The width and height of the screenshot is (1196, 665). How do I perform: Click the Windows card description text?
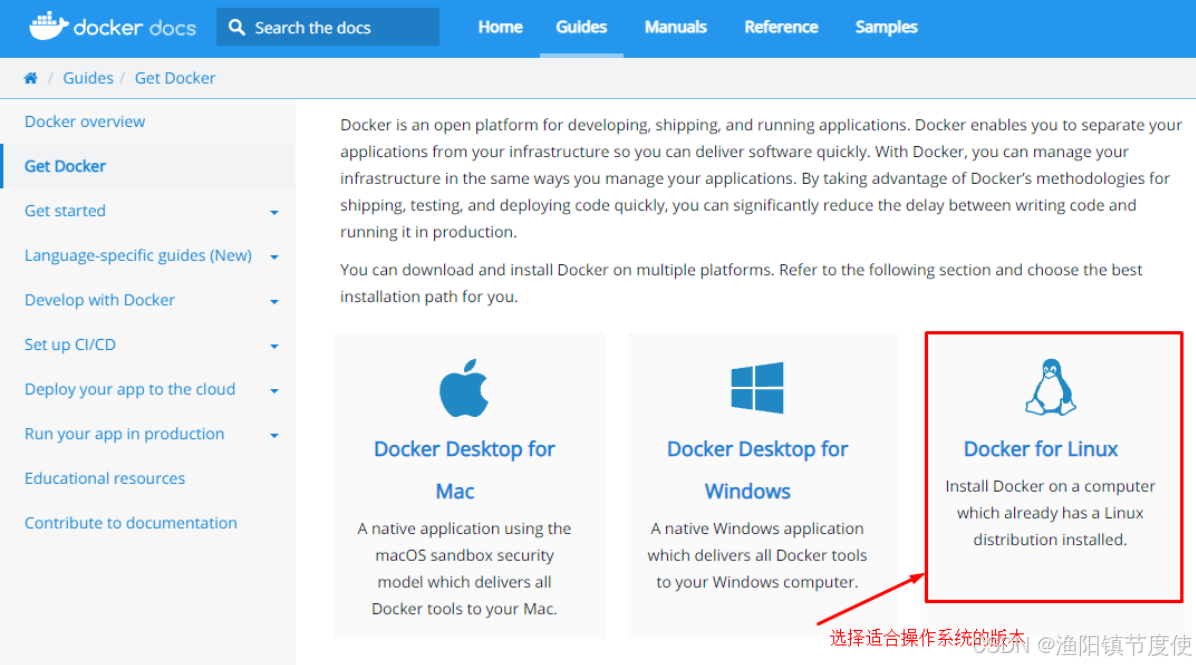click(x=757, y=555)
